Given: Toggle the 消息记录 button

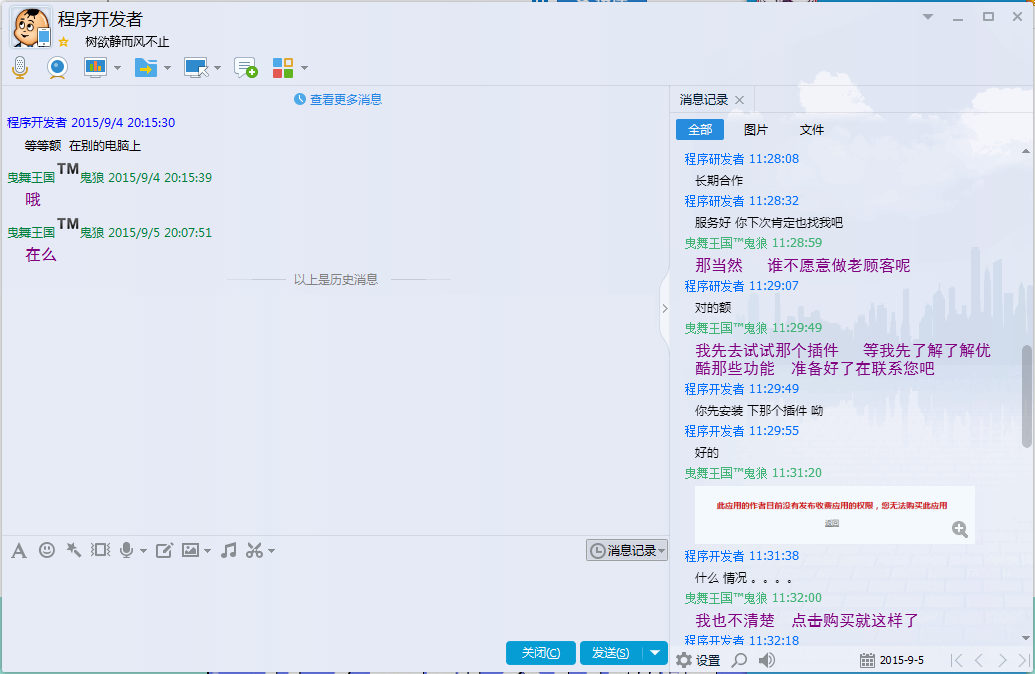Looking at the screenshot, I should tap(627, 550).
